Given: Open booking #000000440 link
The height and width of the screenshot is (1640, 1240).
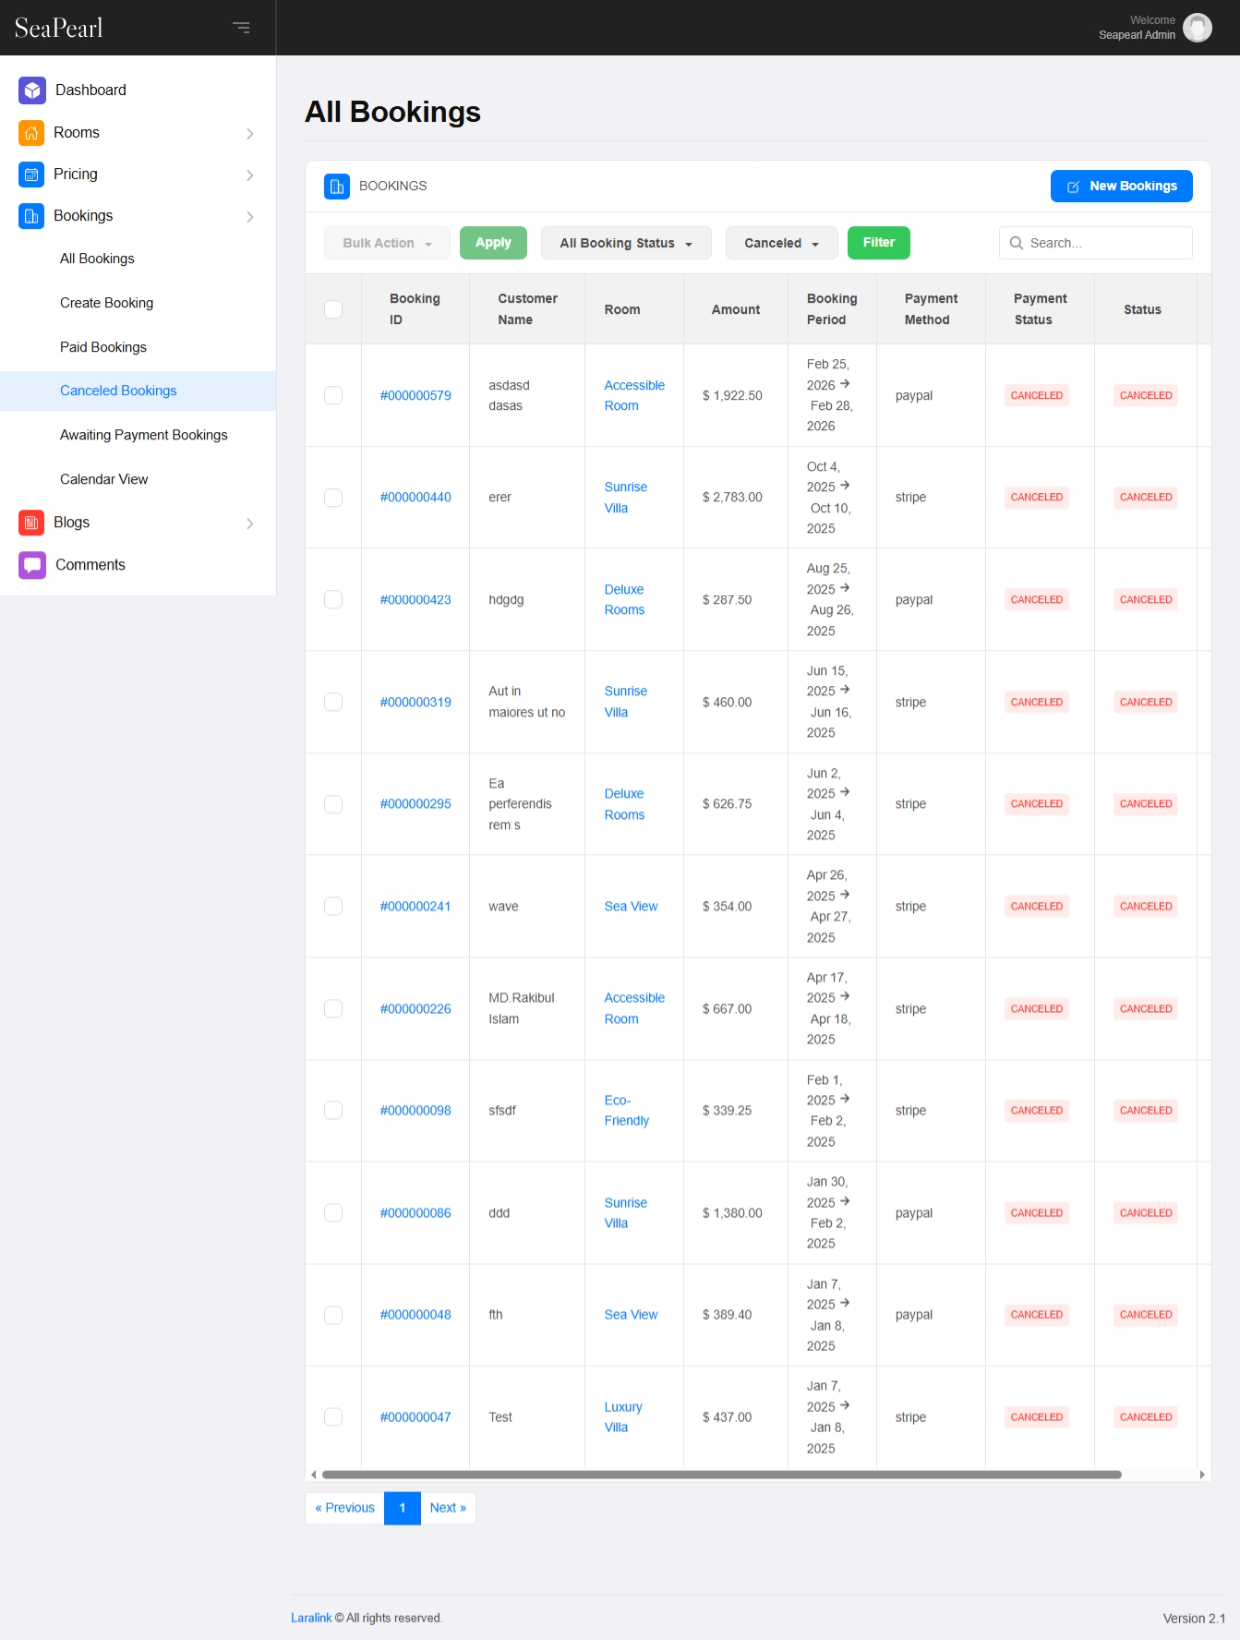Looking at the screenshot, I should click(x=415, y=497).
